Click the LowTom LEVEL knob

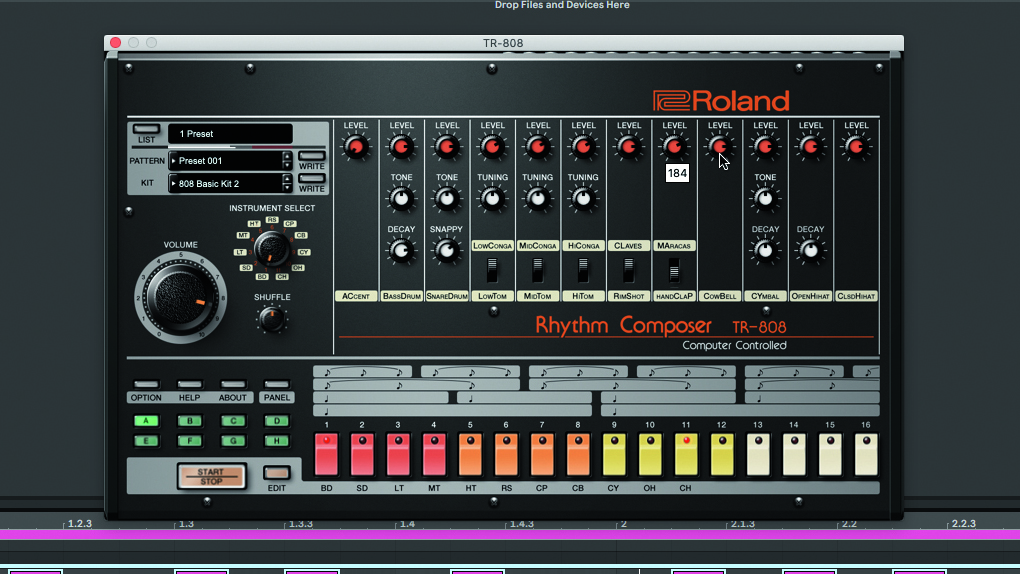click(x=492, y=146)
